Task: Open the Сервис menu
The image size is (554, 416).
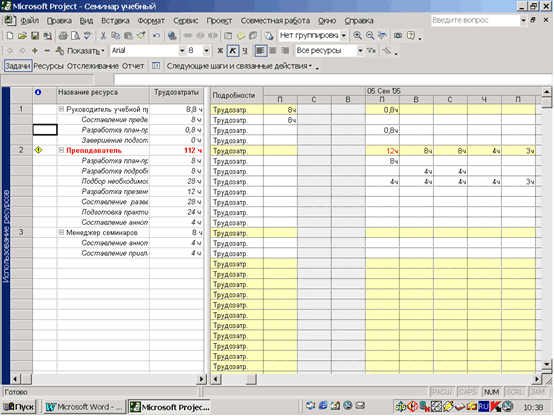Action: pyautogui.click(x=185, y=20)
